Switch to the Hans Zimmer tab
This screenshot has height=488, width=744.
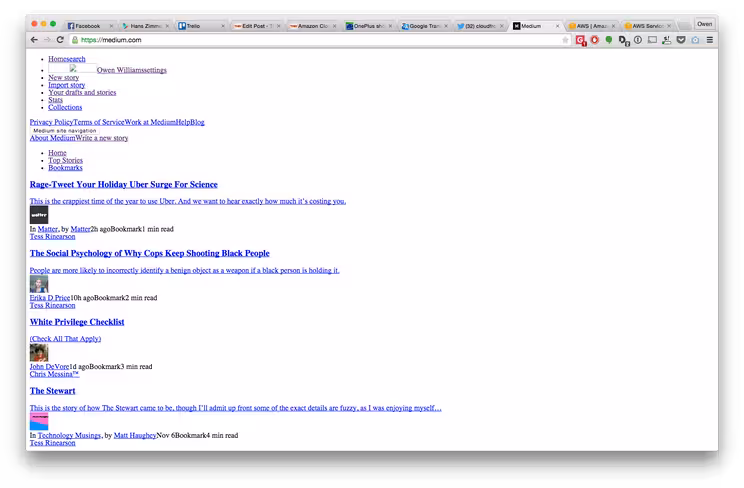click(x=146, y=26)
